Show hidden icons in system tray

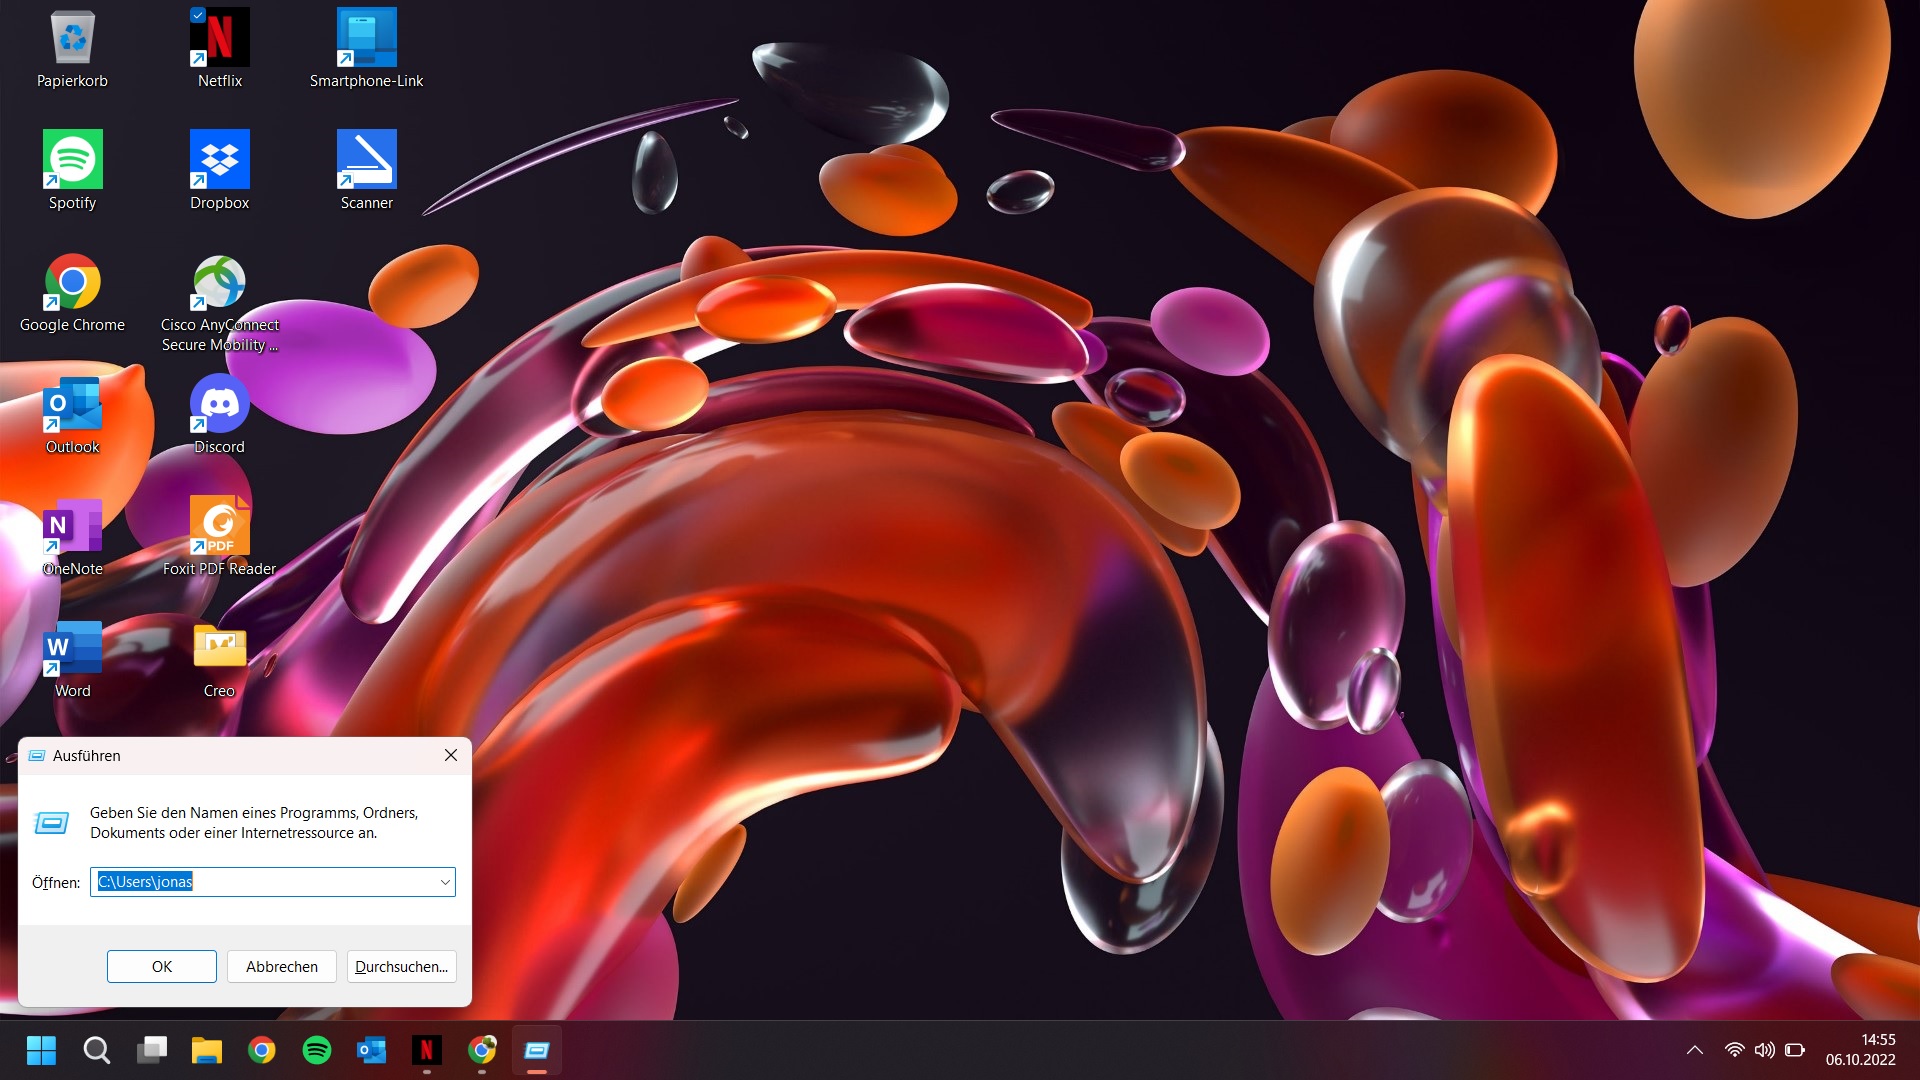click(1694, 1050)
